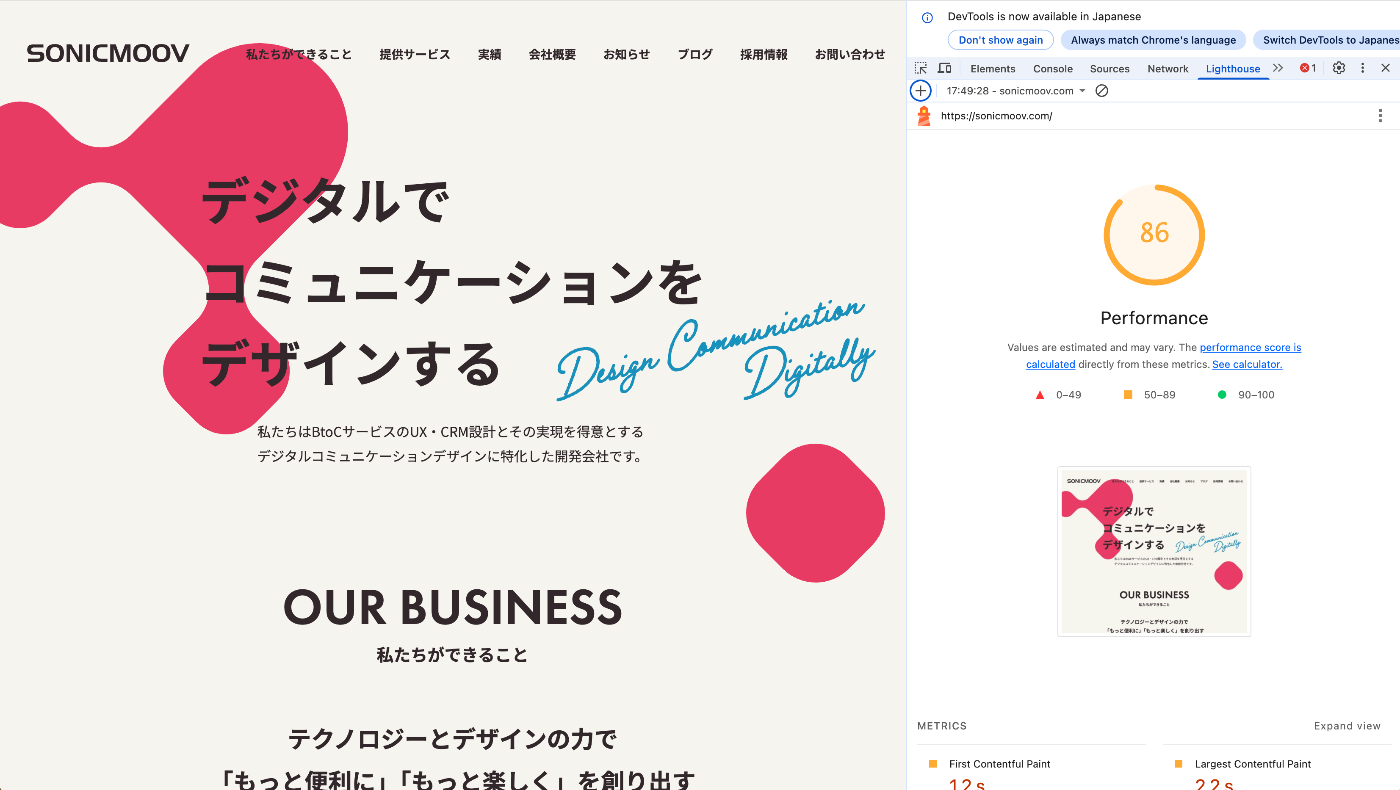Open DevTools three-dot customize menu
1400x790 pixels.
coord(1362,68)
